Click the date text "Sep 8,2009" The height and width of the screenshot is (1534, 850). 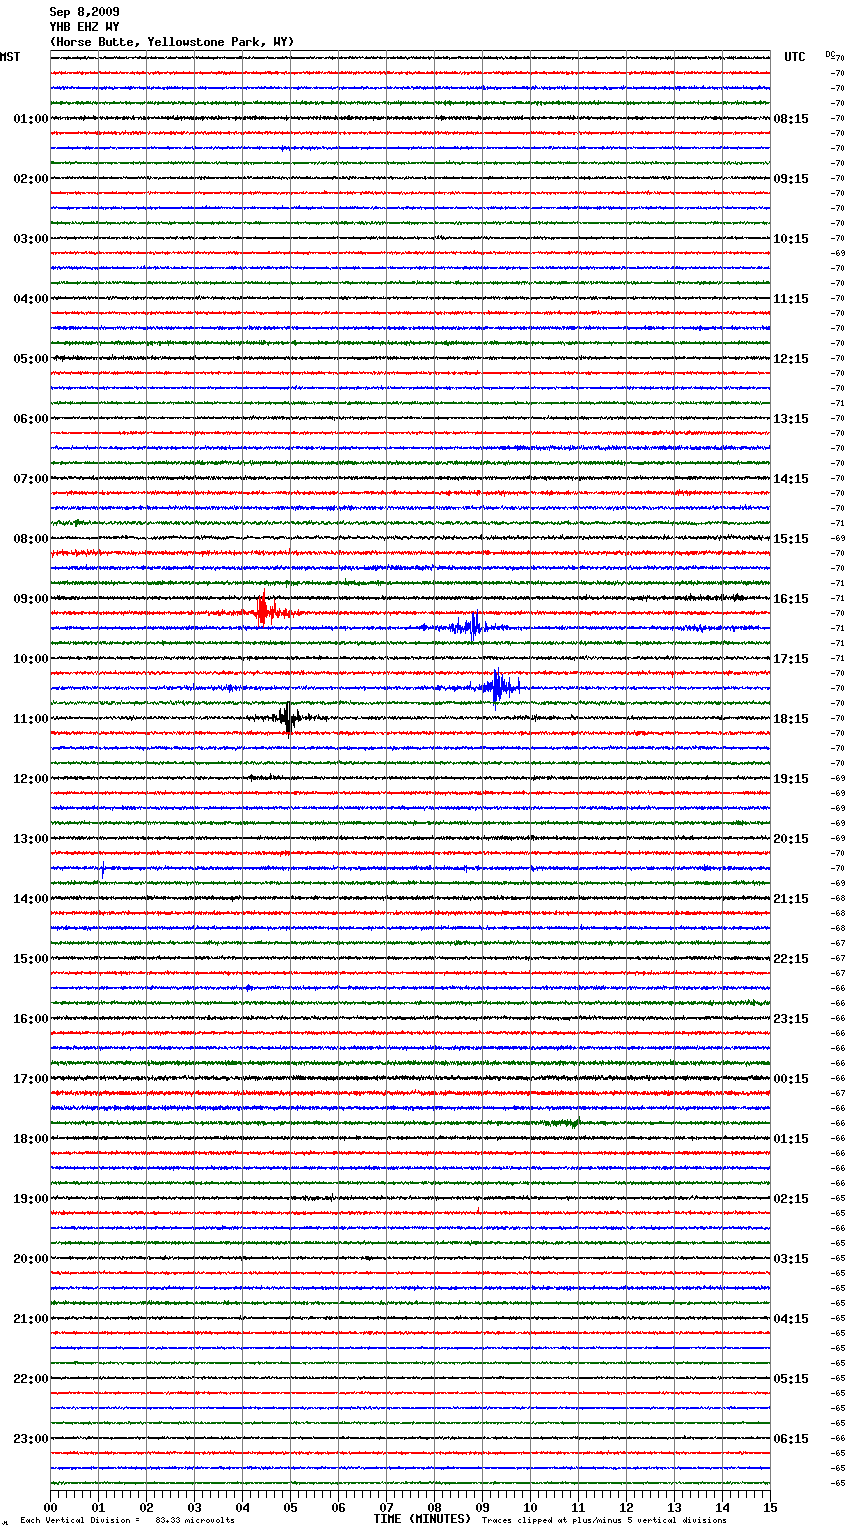[84, 12]
